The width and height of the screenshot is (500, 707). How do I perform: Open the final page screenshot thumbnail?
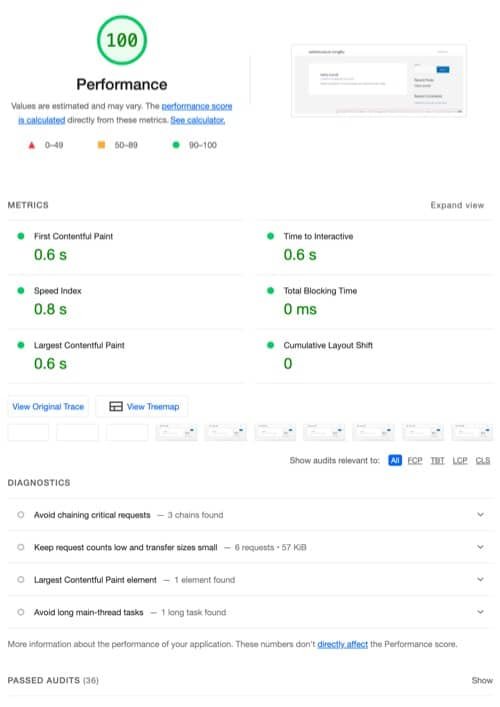tap(379, 81)
